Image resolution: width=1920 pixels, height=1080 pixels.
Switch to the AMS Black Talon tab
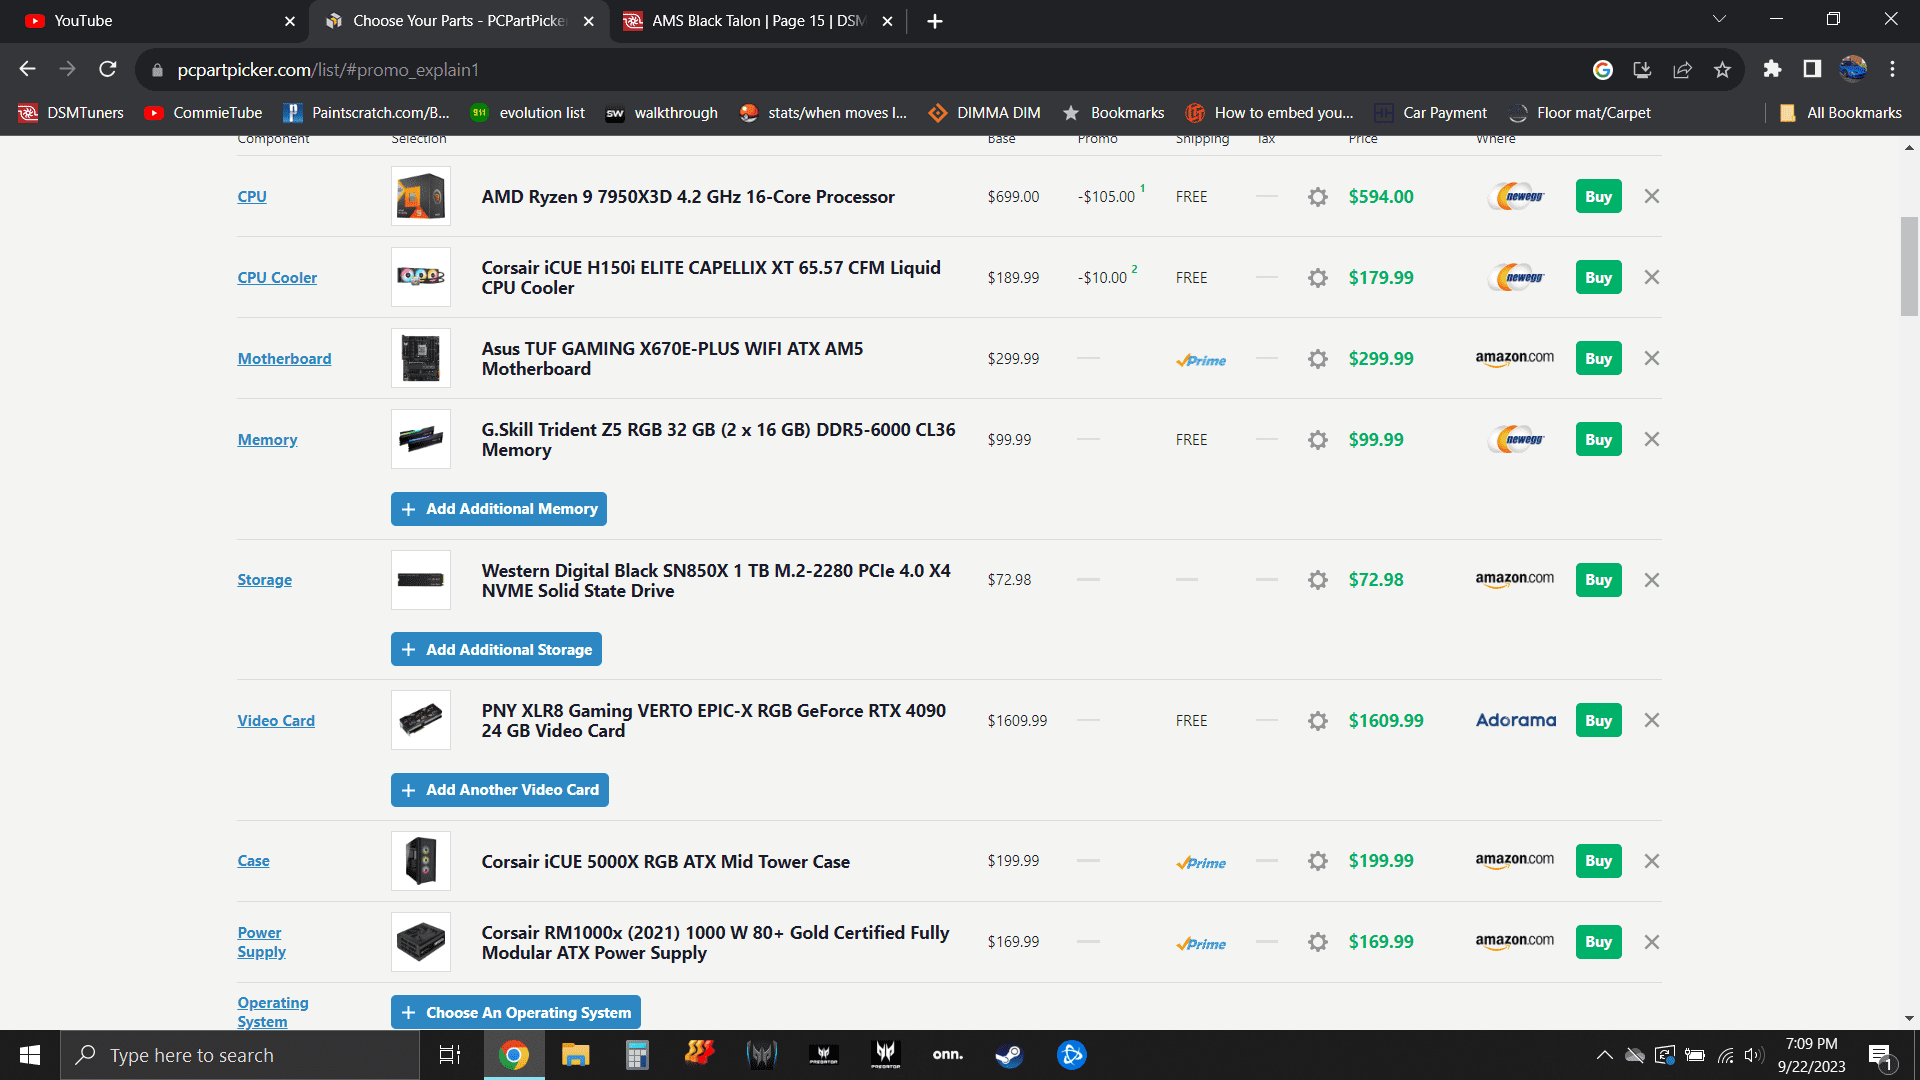pyautogui.click(x=757, y=21)
